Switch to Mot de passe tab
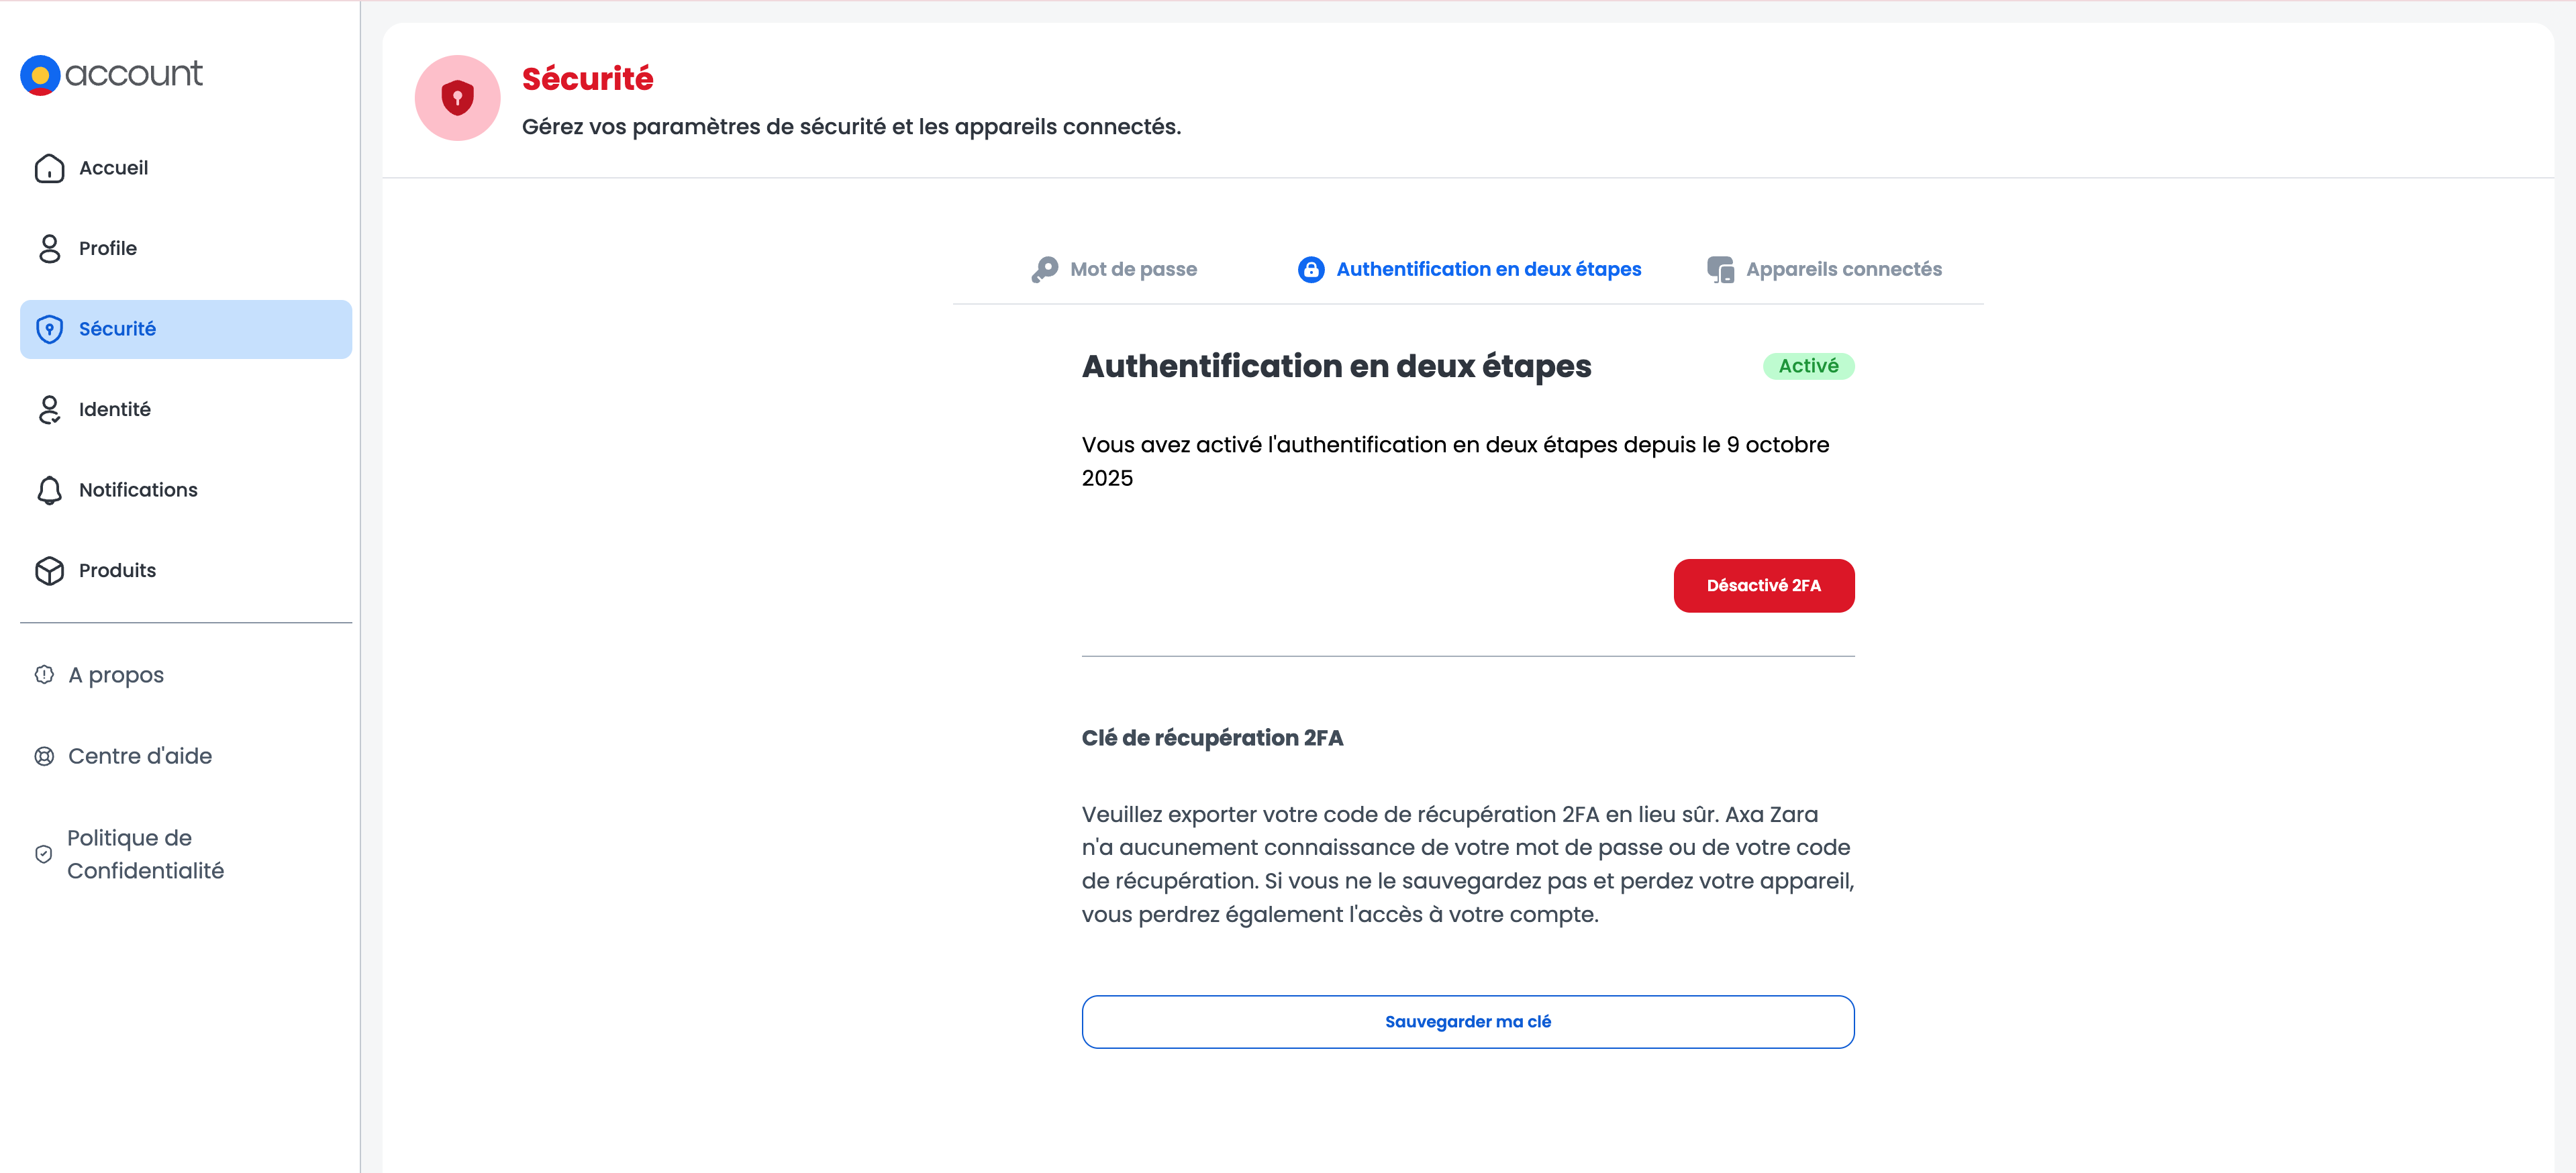2576x1173 pixels. click(x=1132, y=269)
